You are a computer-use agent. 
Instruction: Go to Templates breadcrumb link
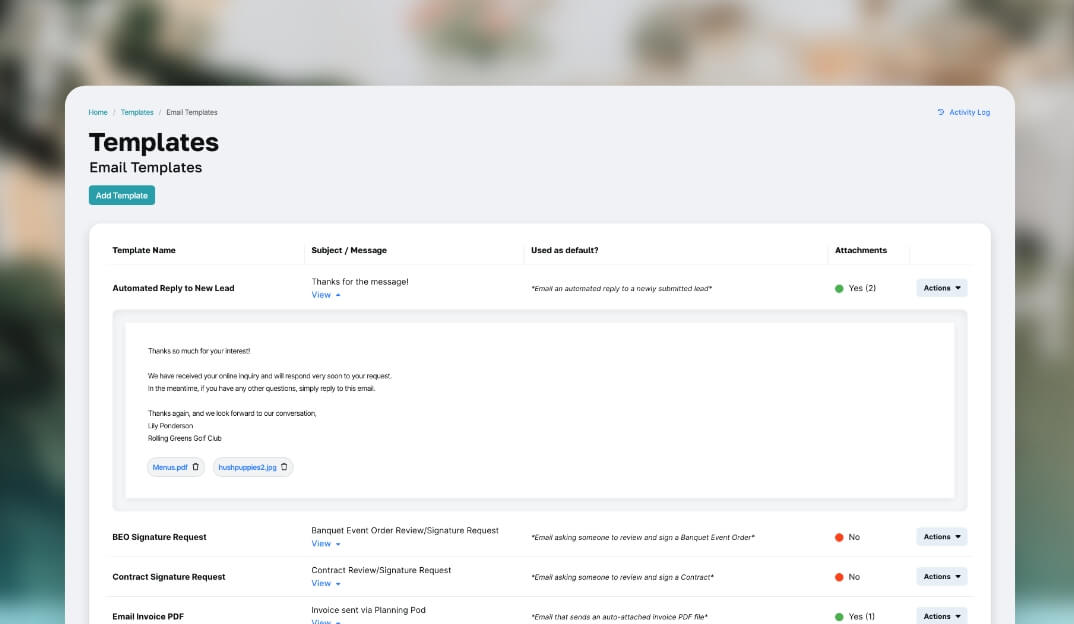point(137,112)
